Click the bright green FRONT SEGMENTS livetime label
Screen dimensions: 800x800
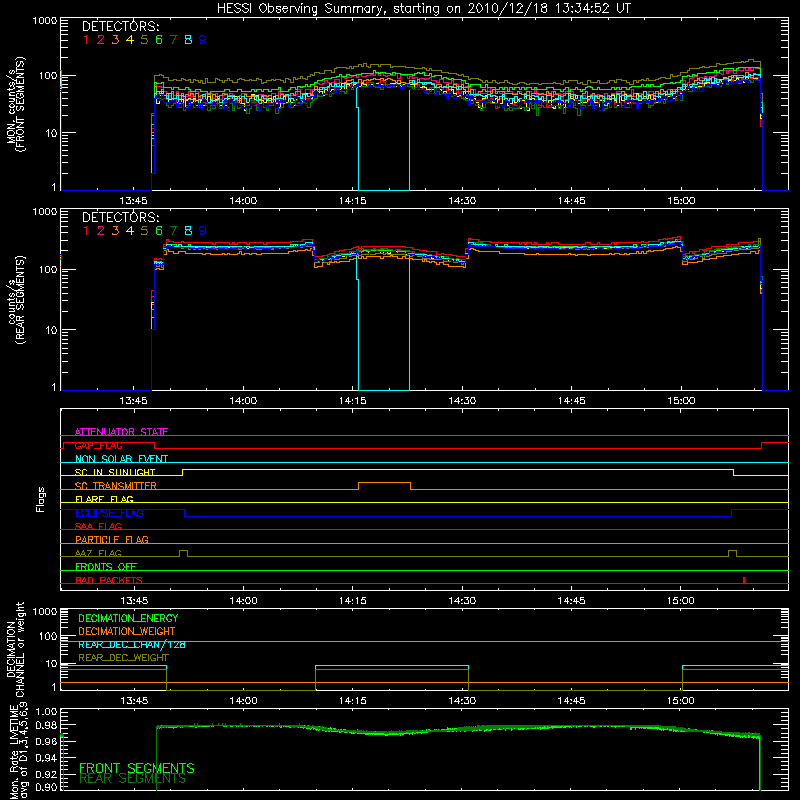pos(137,768)
